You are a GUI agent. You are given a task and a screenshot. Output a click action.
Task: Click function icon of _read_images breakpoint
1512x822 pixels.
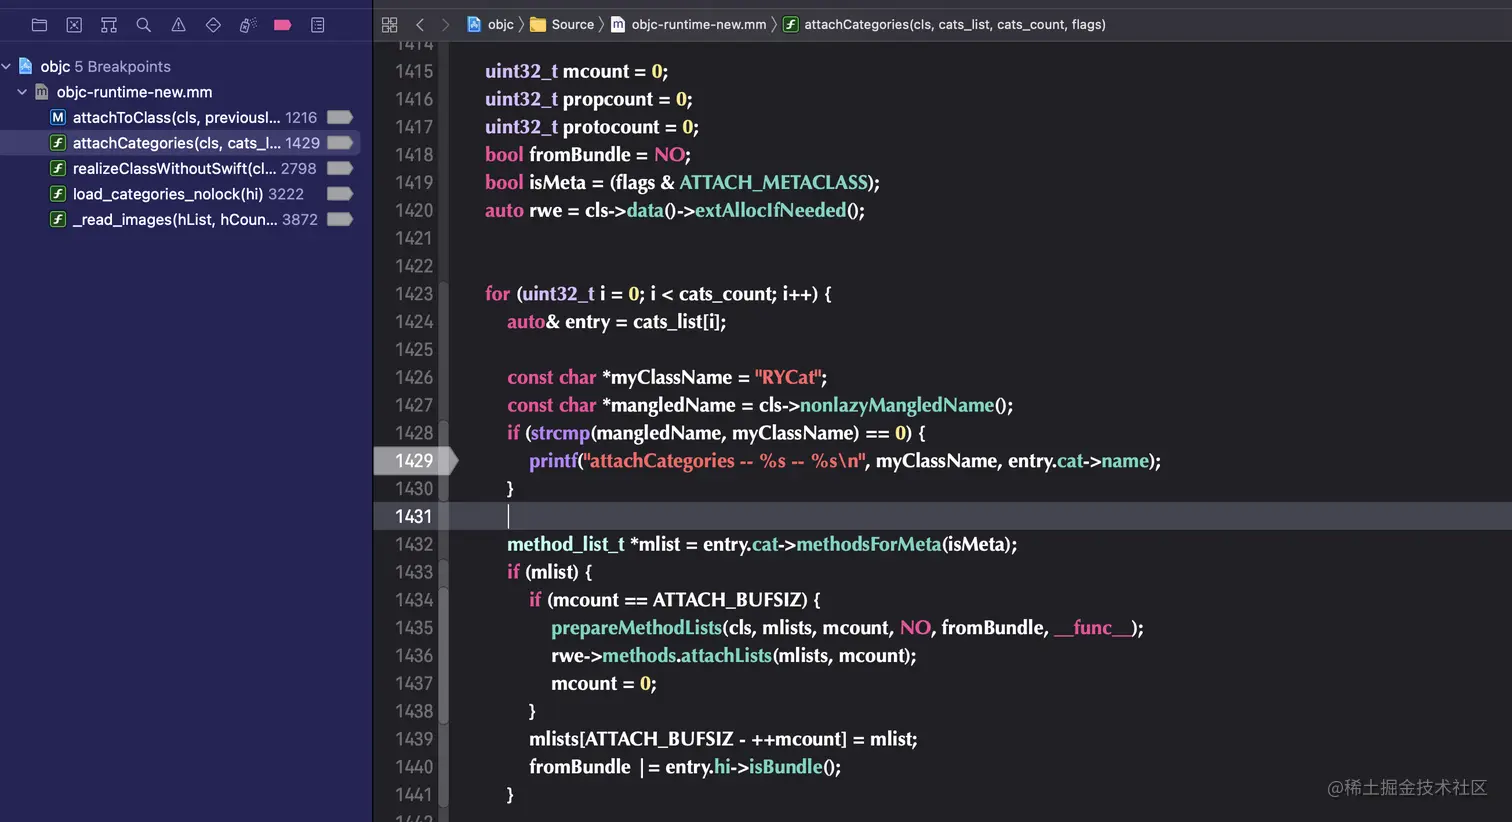click(58, 219)
